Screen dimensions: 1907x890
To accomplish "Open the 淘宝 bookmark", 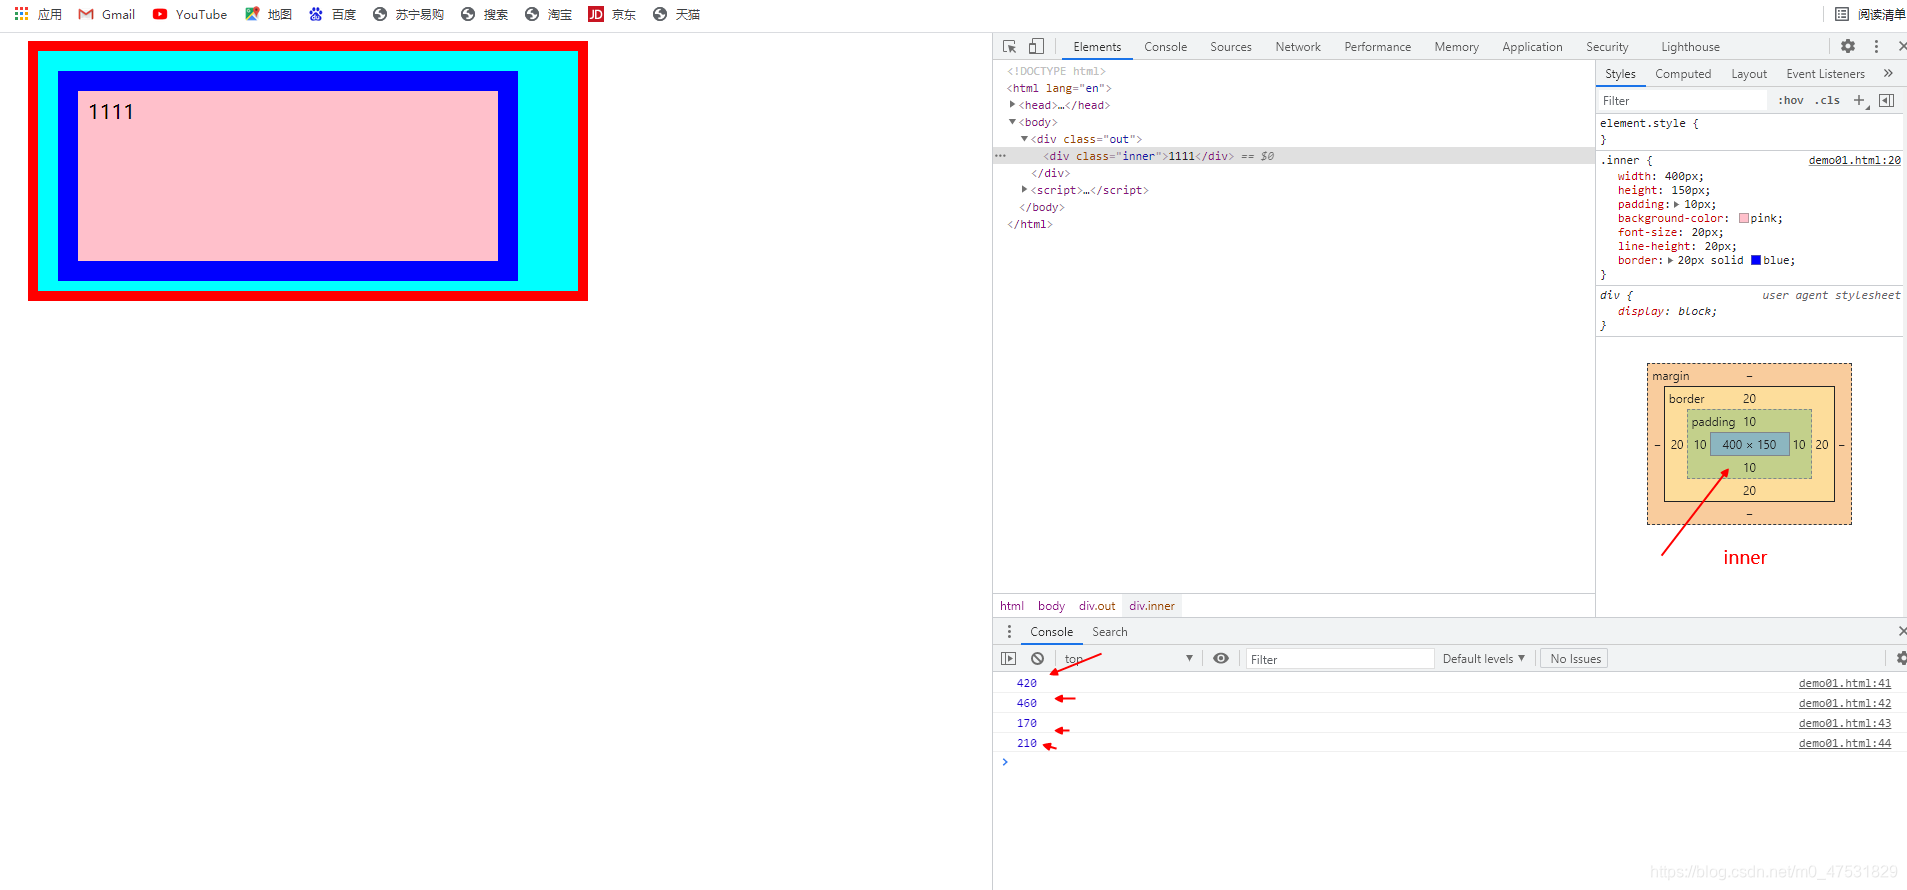I will click(548, 14).
